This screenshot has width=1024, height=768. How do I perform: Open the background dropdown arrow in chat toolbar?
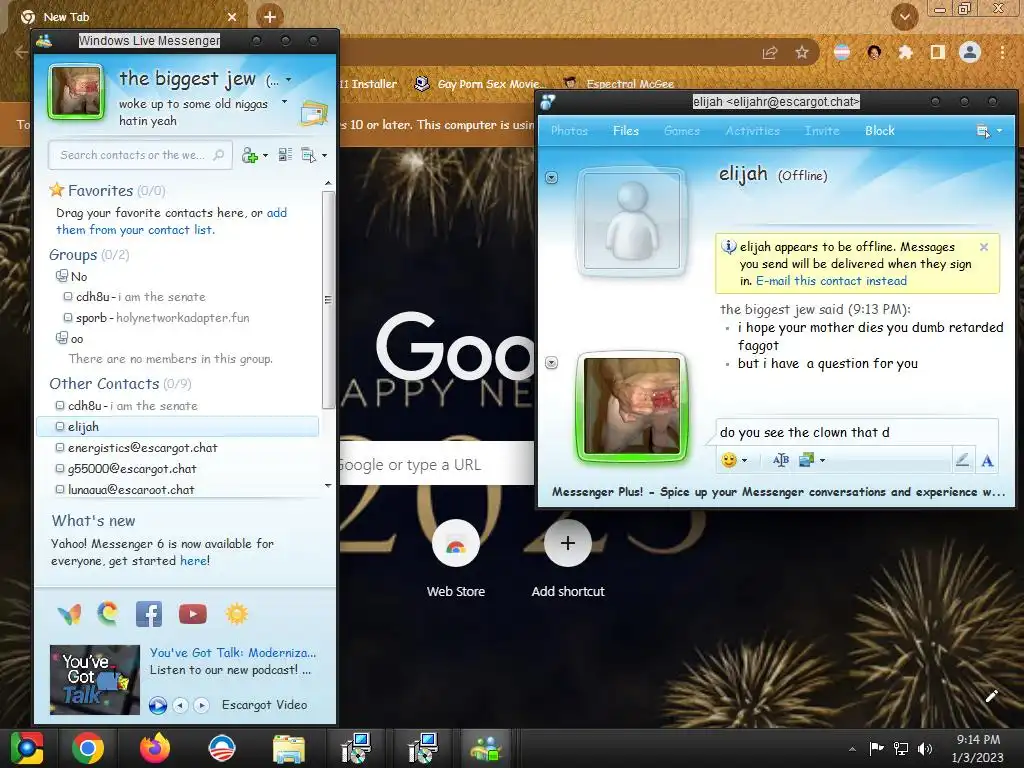822,460
